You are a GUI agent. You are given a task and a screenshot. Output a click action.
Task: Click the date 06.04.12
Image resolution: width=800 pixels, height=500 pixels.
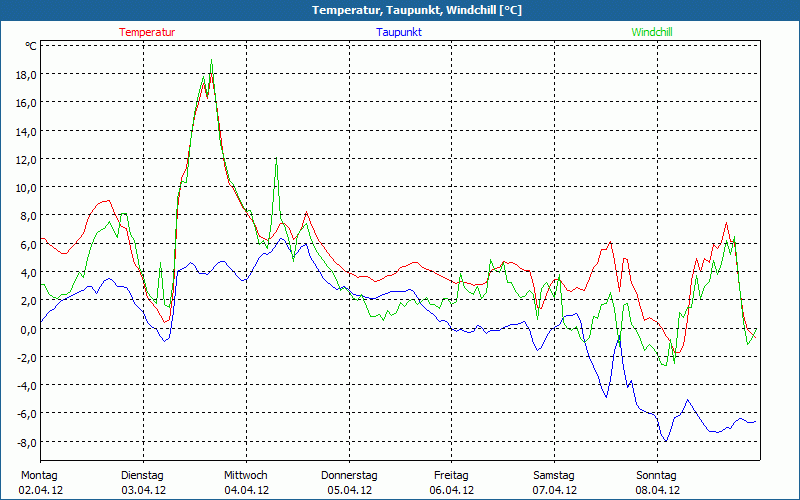click(452, 490)
